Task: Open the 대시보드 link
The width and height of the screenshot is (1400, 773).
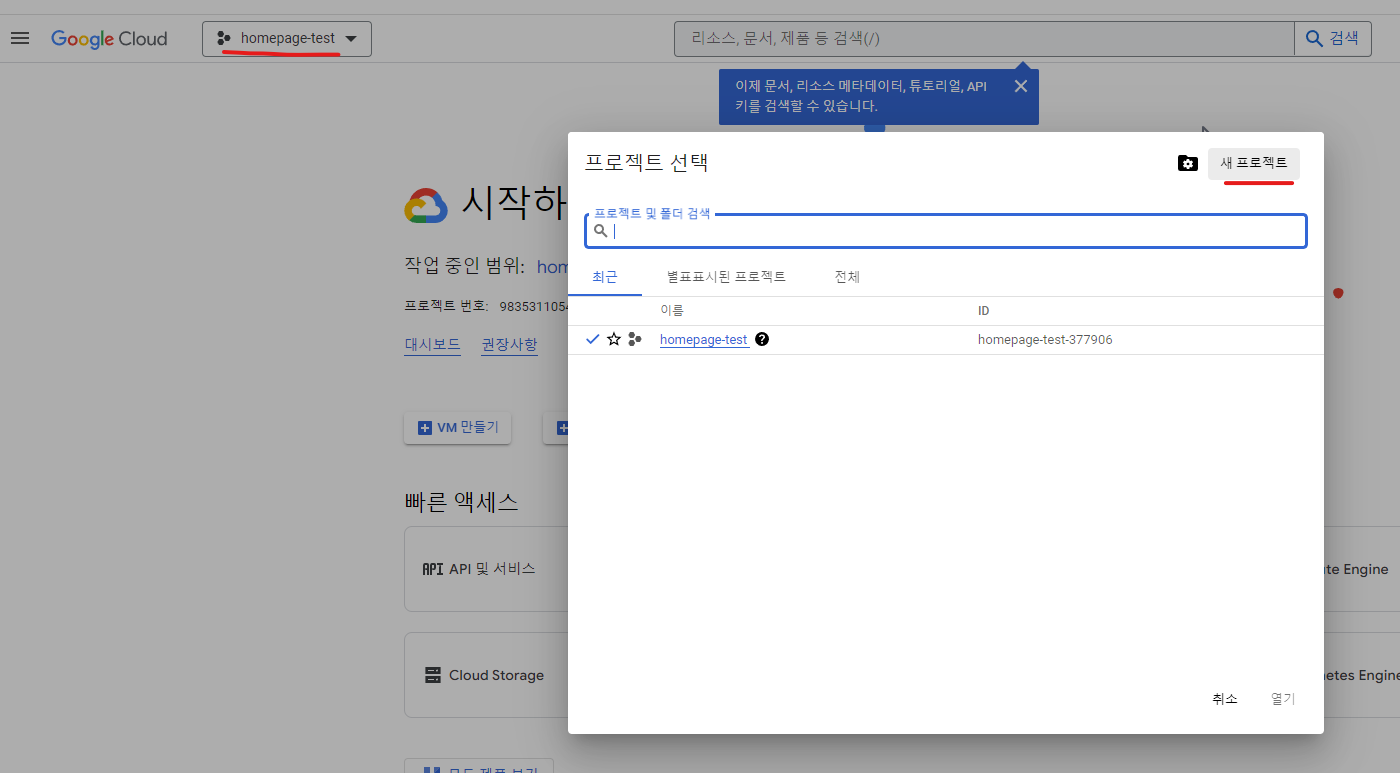Action: tap(432, 344)
